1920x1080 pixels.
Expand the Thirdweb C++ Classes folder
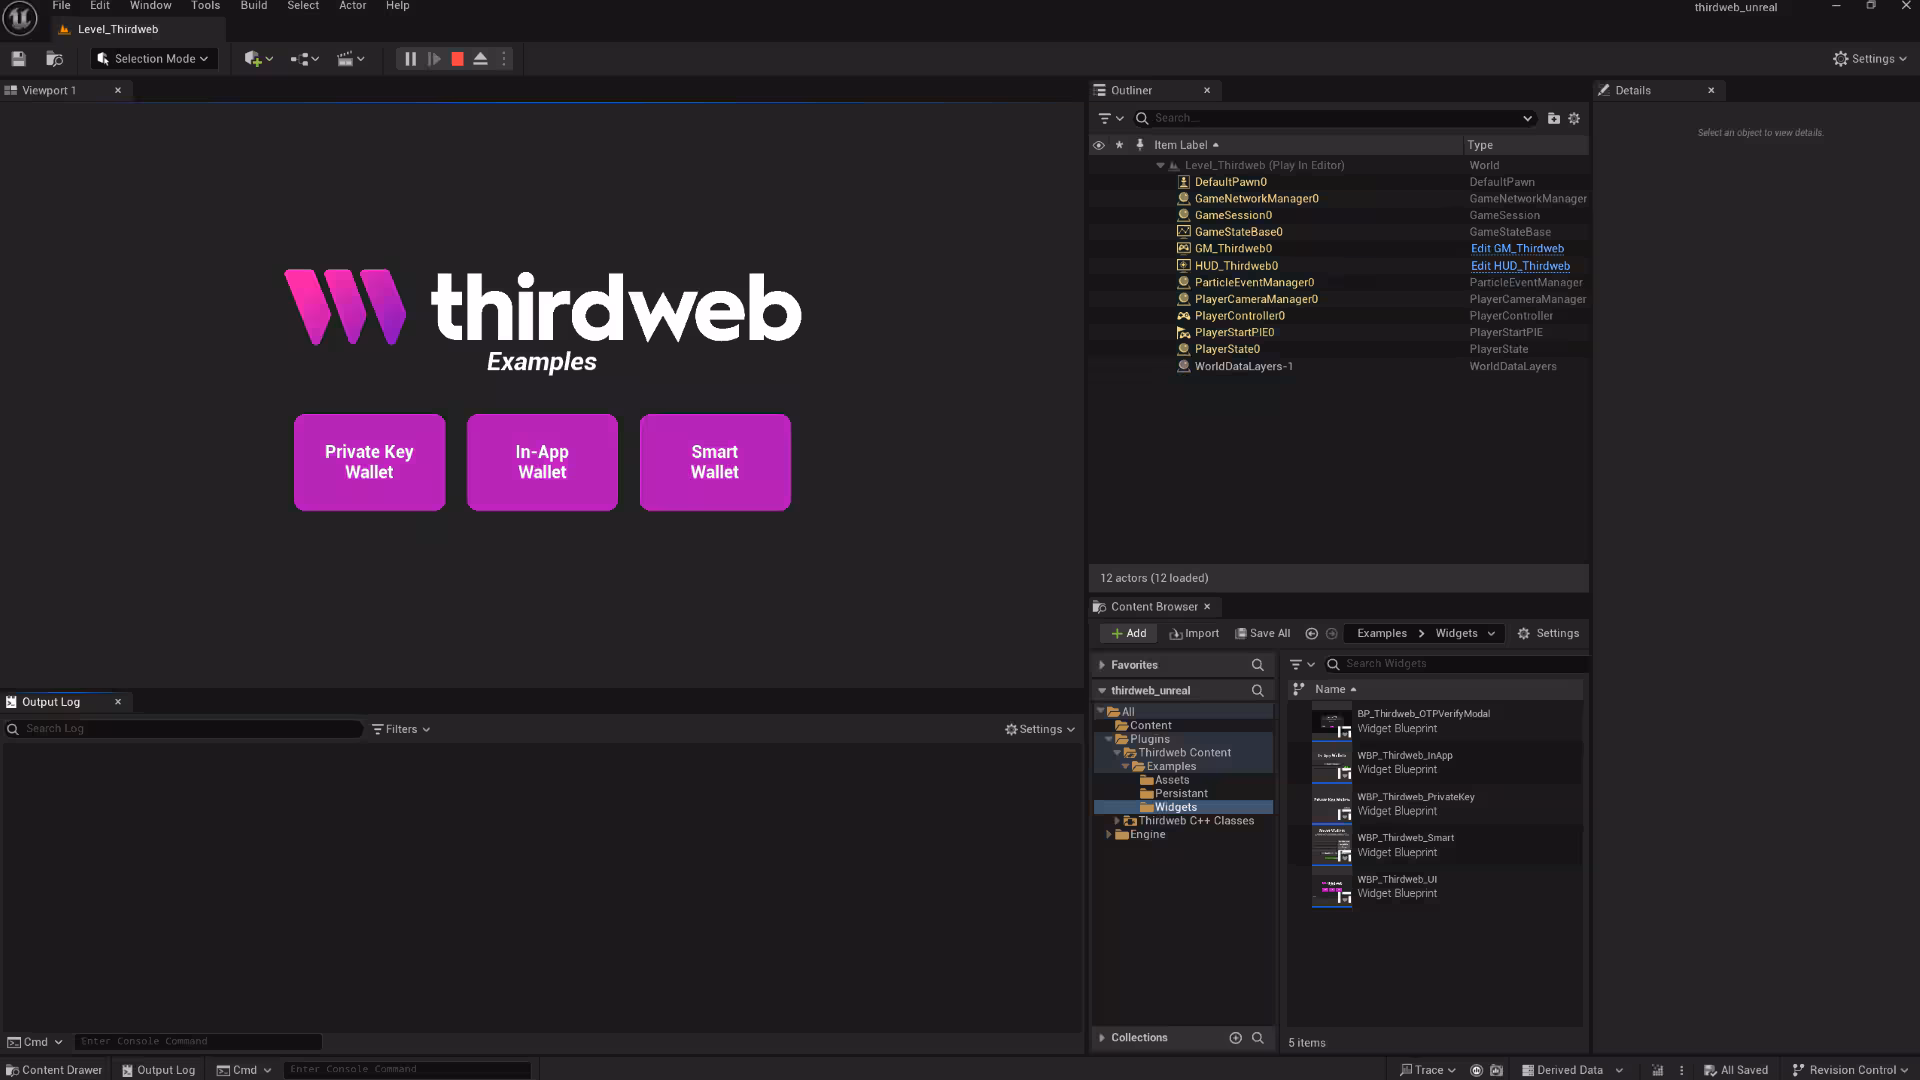(1117, 821)
